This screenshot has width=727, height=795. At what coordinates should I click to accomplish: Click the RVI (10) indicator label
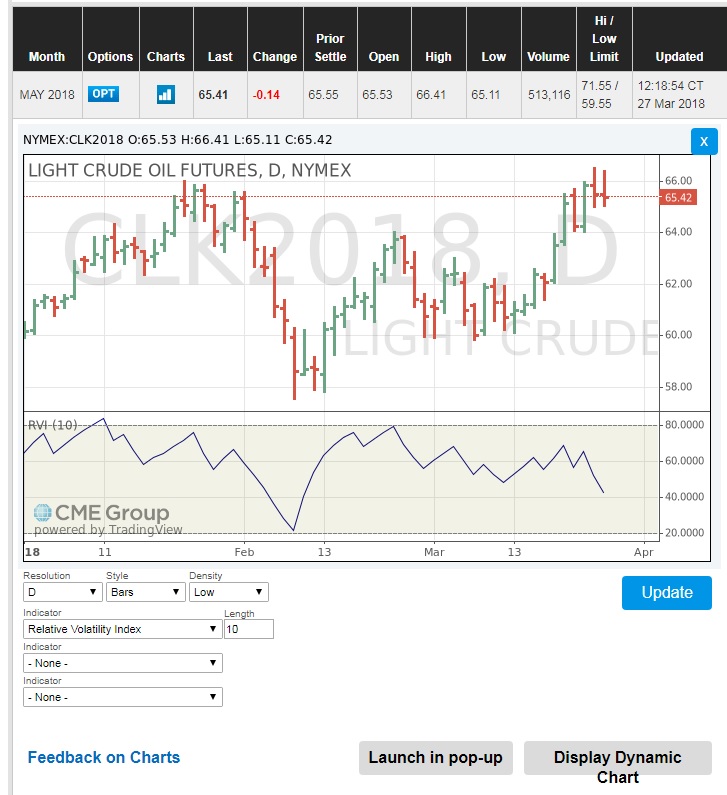tap(52, 425)
